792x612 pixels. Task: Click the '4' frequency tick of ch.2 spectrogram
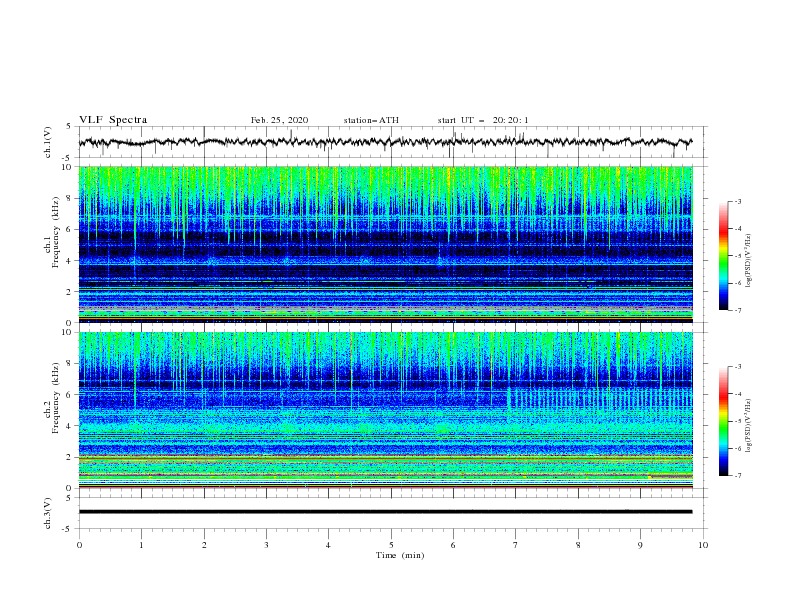70,426
